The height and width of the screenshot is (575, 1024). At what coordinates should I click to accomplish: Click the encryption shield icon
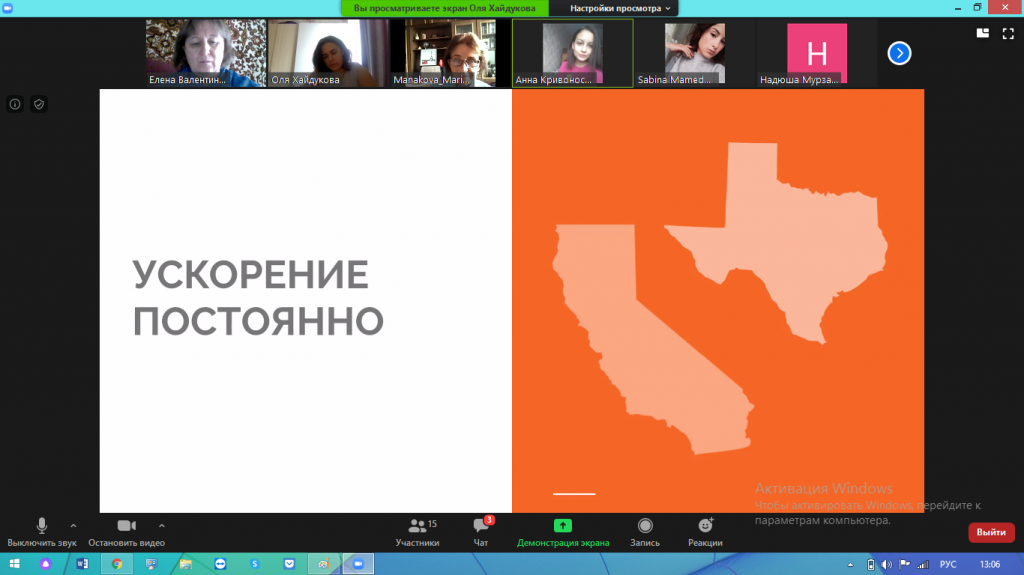[x=39, y=104]
